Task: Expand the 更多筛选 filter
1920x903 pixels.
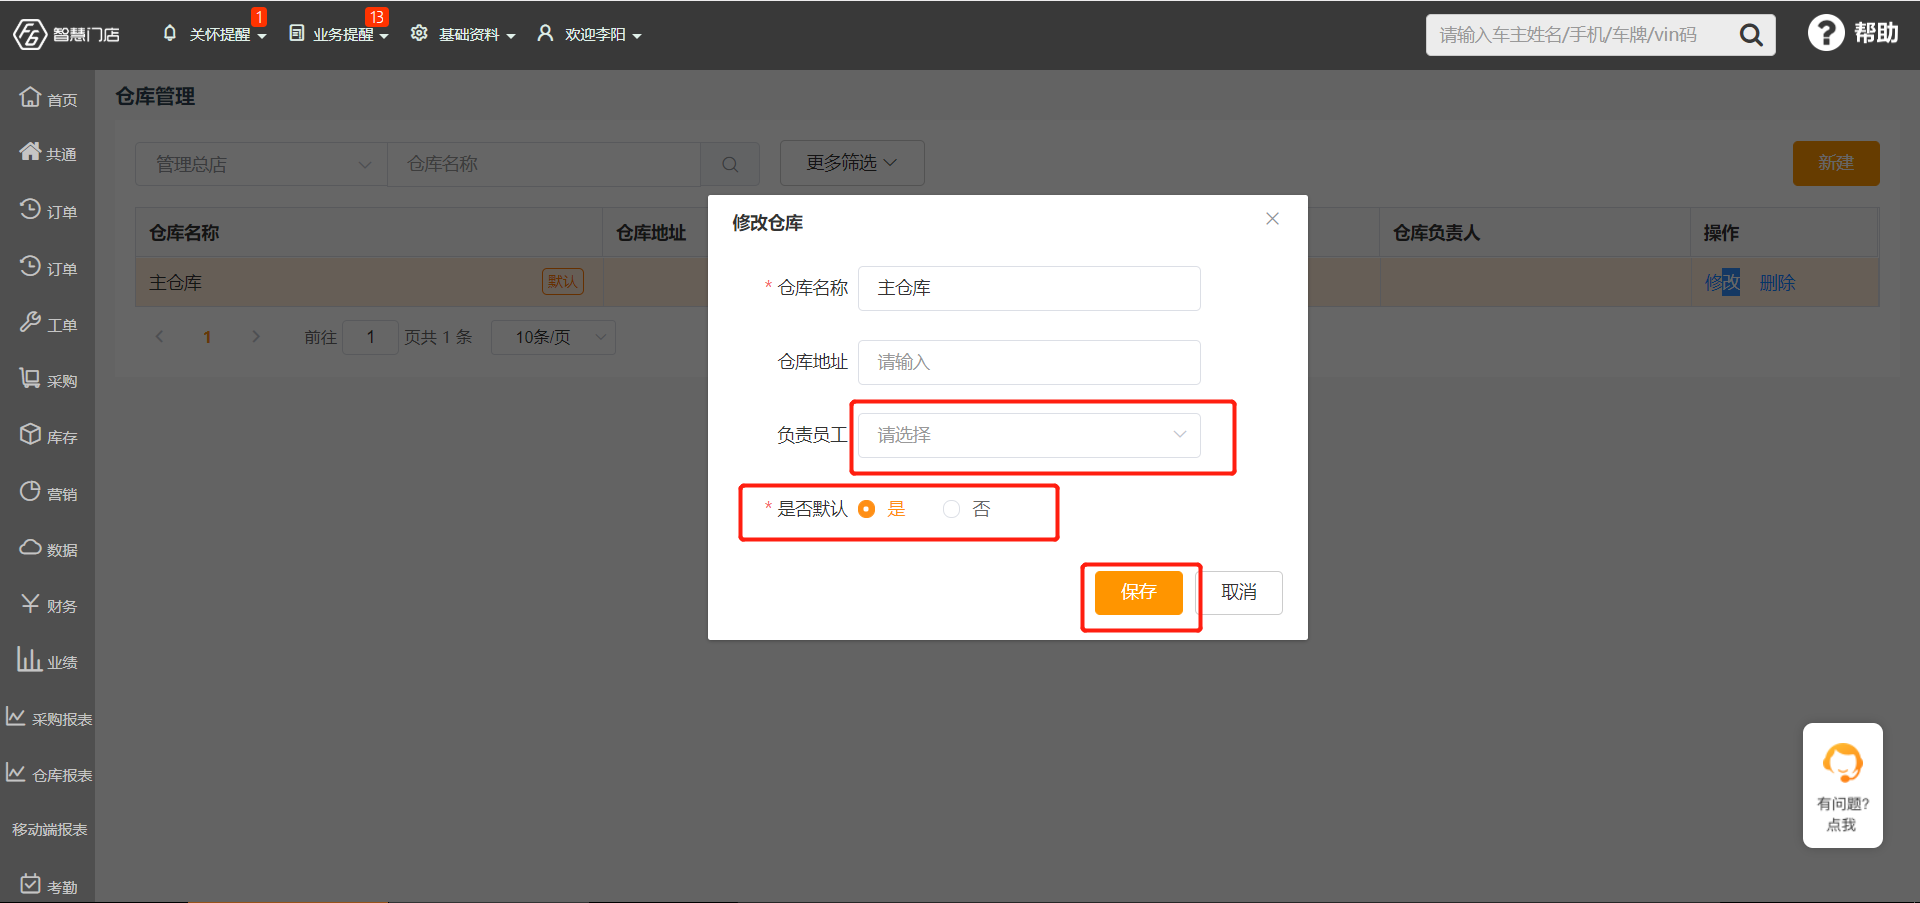Action: pos(852,163)
